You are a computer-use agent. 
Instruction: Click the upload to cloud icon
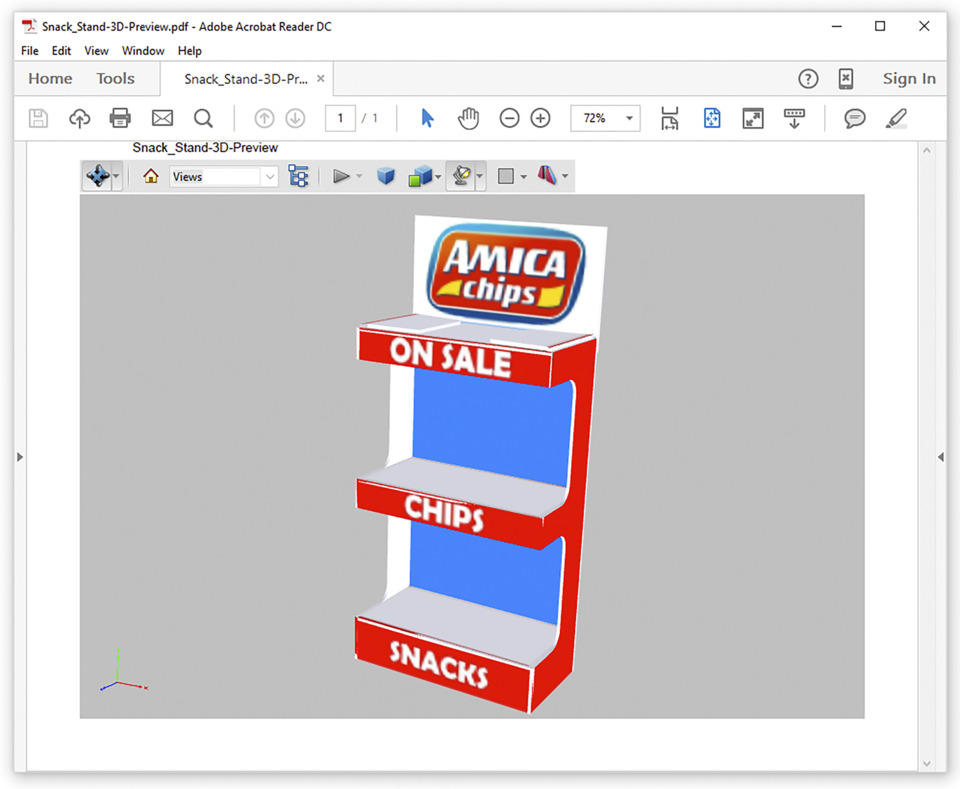tap(79, 118)
